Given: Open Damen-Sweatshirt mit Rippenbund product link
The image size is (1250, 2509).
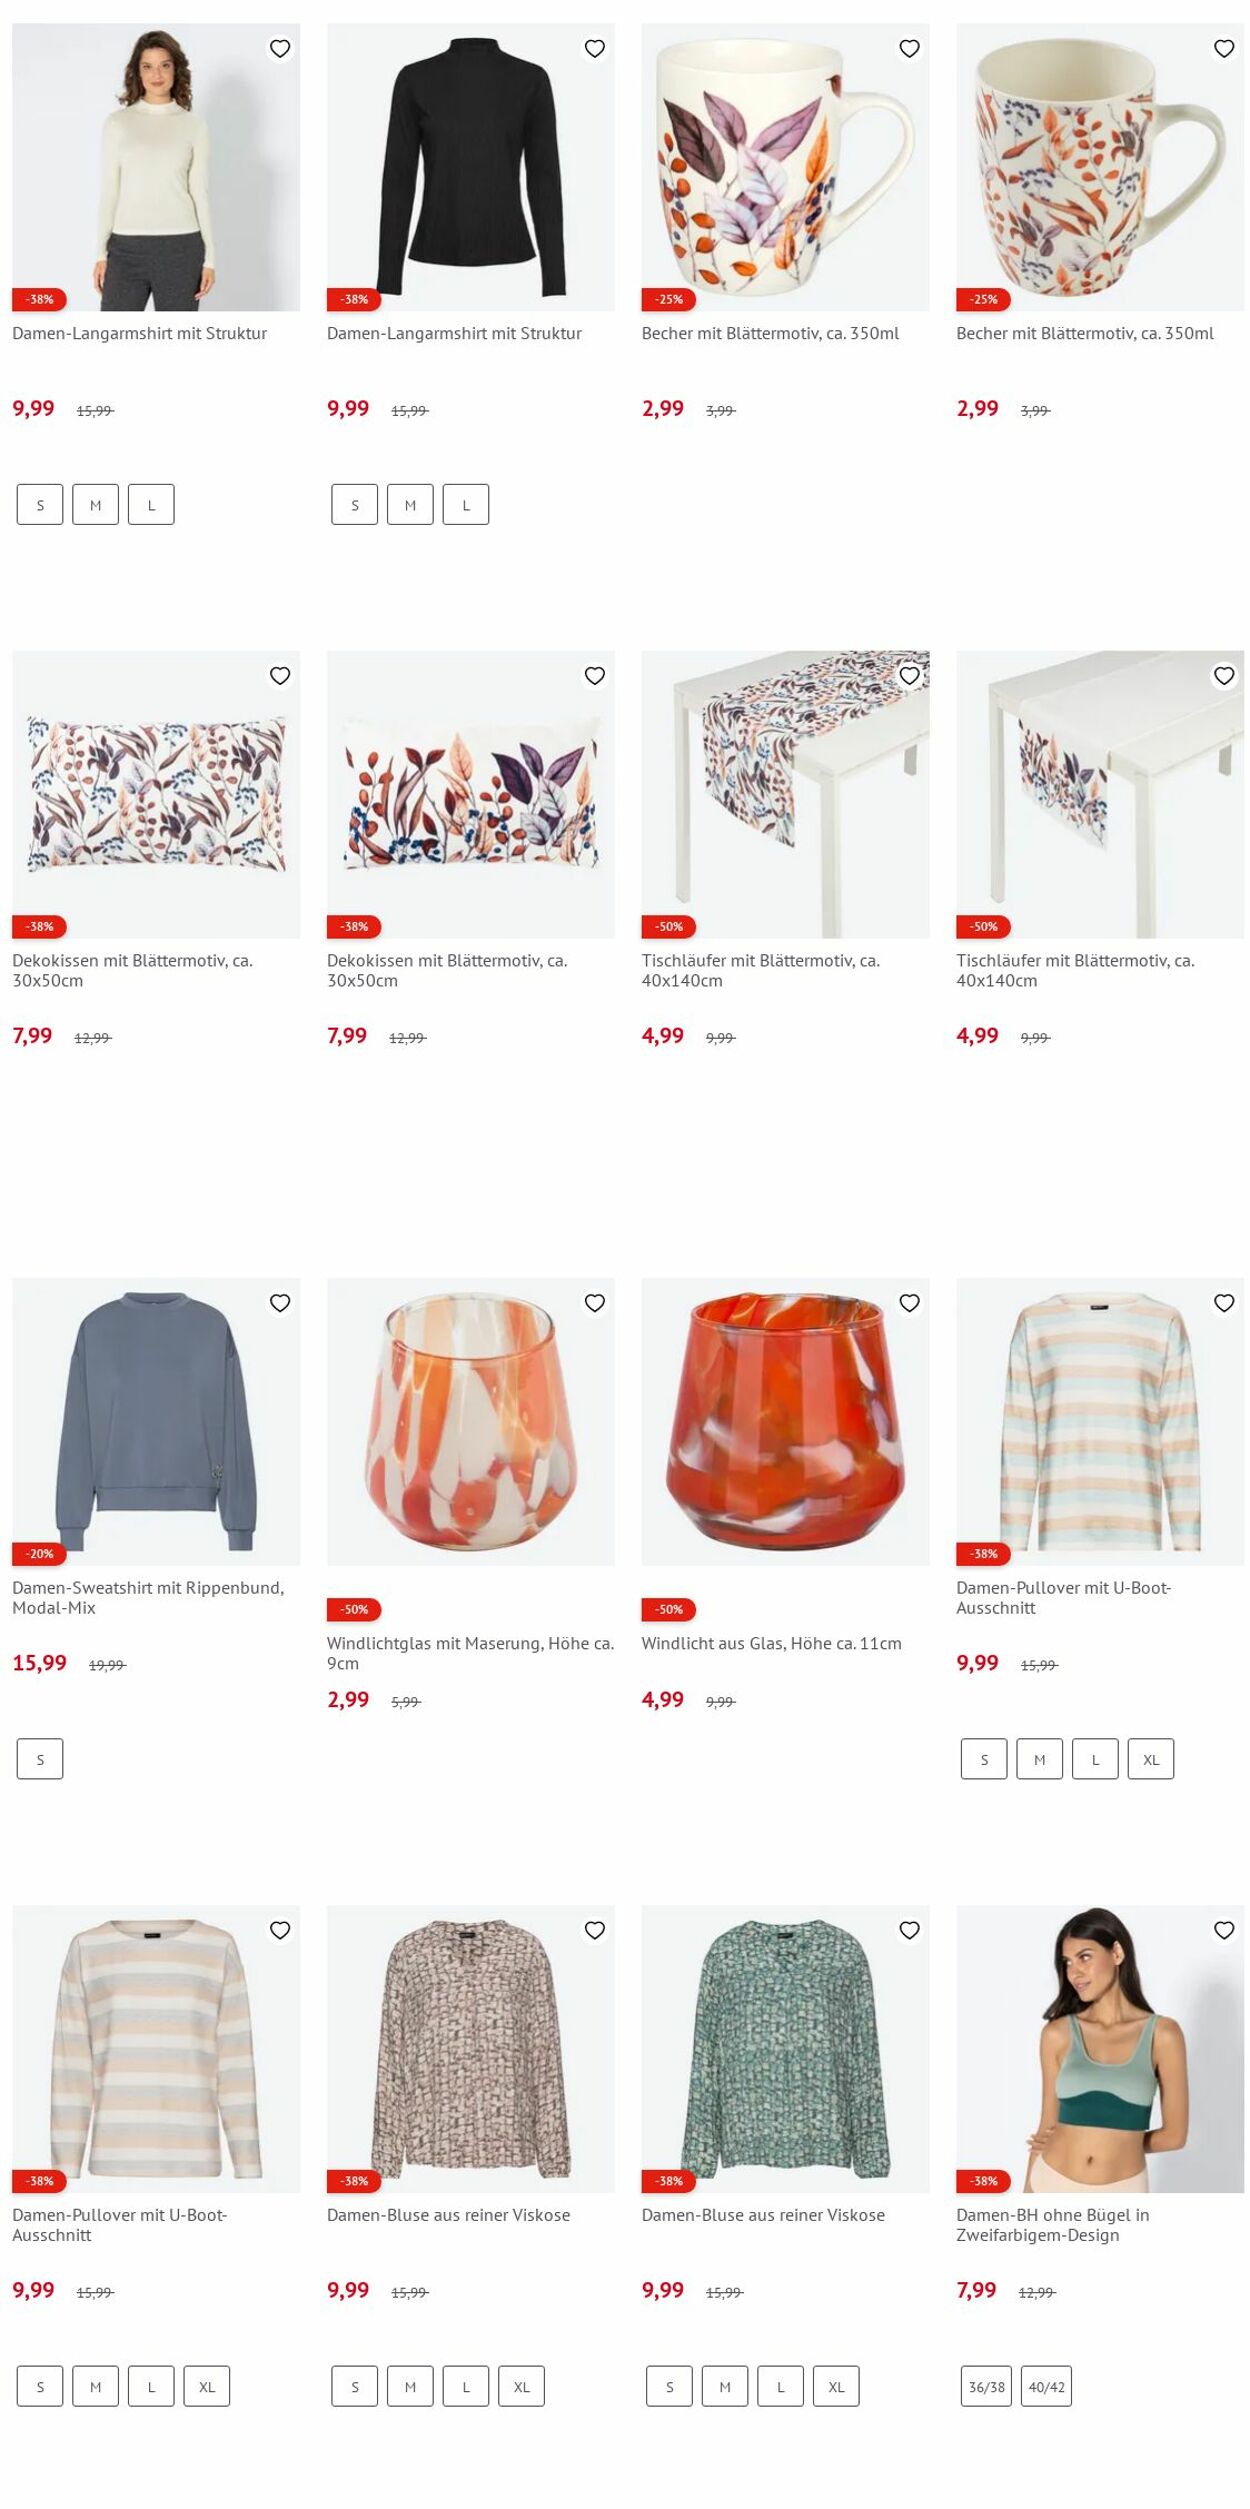Looking at the screenshot, I should (148, 1597).
